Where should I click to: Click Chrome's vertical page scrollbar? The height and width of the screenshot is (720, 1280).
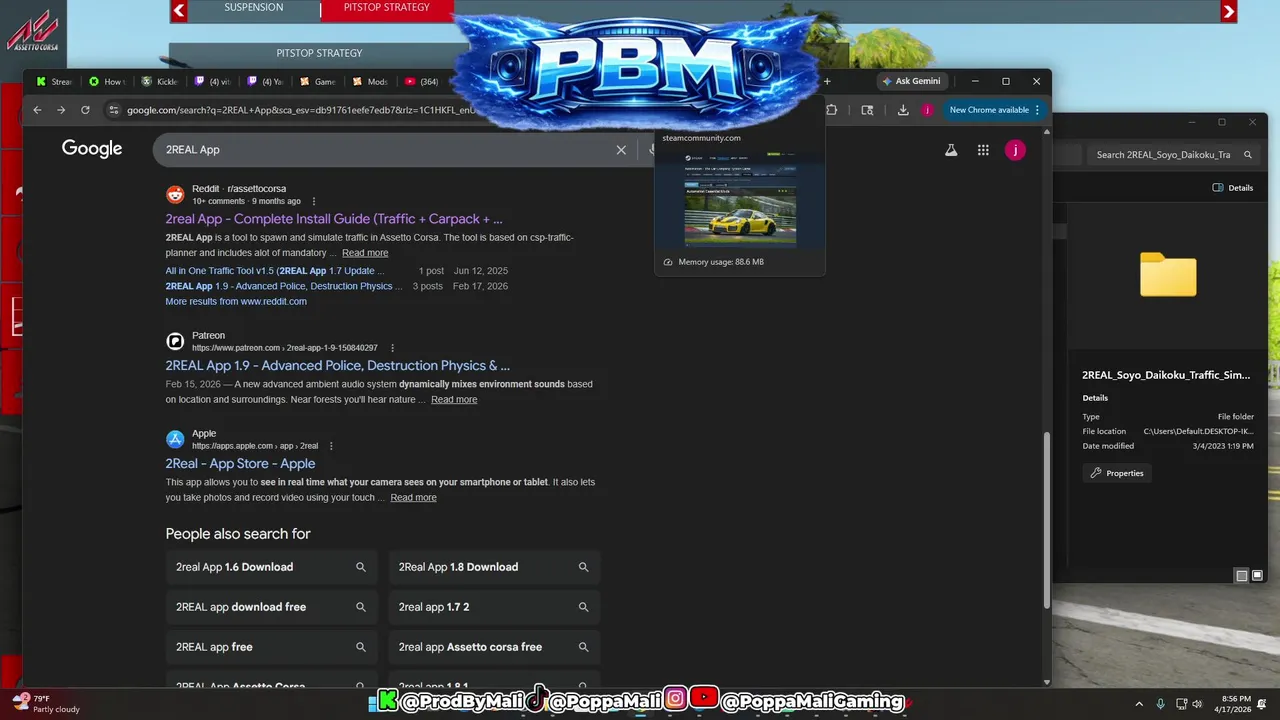(x=1047, y=519)
